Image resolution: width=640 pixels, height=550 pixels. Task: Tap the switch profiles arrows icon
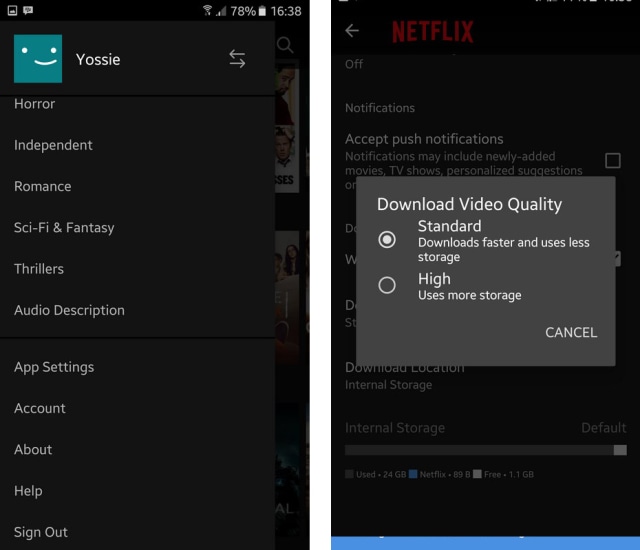237,59
